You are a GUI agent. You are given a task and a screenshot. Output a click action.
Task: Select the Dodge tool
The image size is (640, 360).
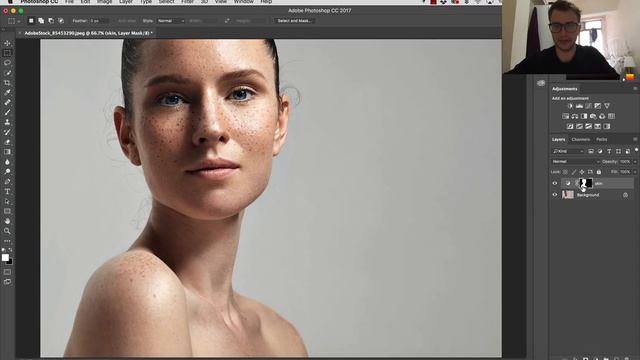[x=7, y=171]
